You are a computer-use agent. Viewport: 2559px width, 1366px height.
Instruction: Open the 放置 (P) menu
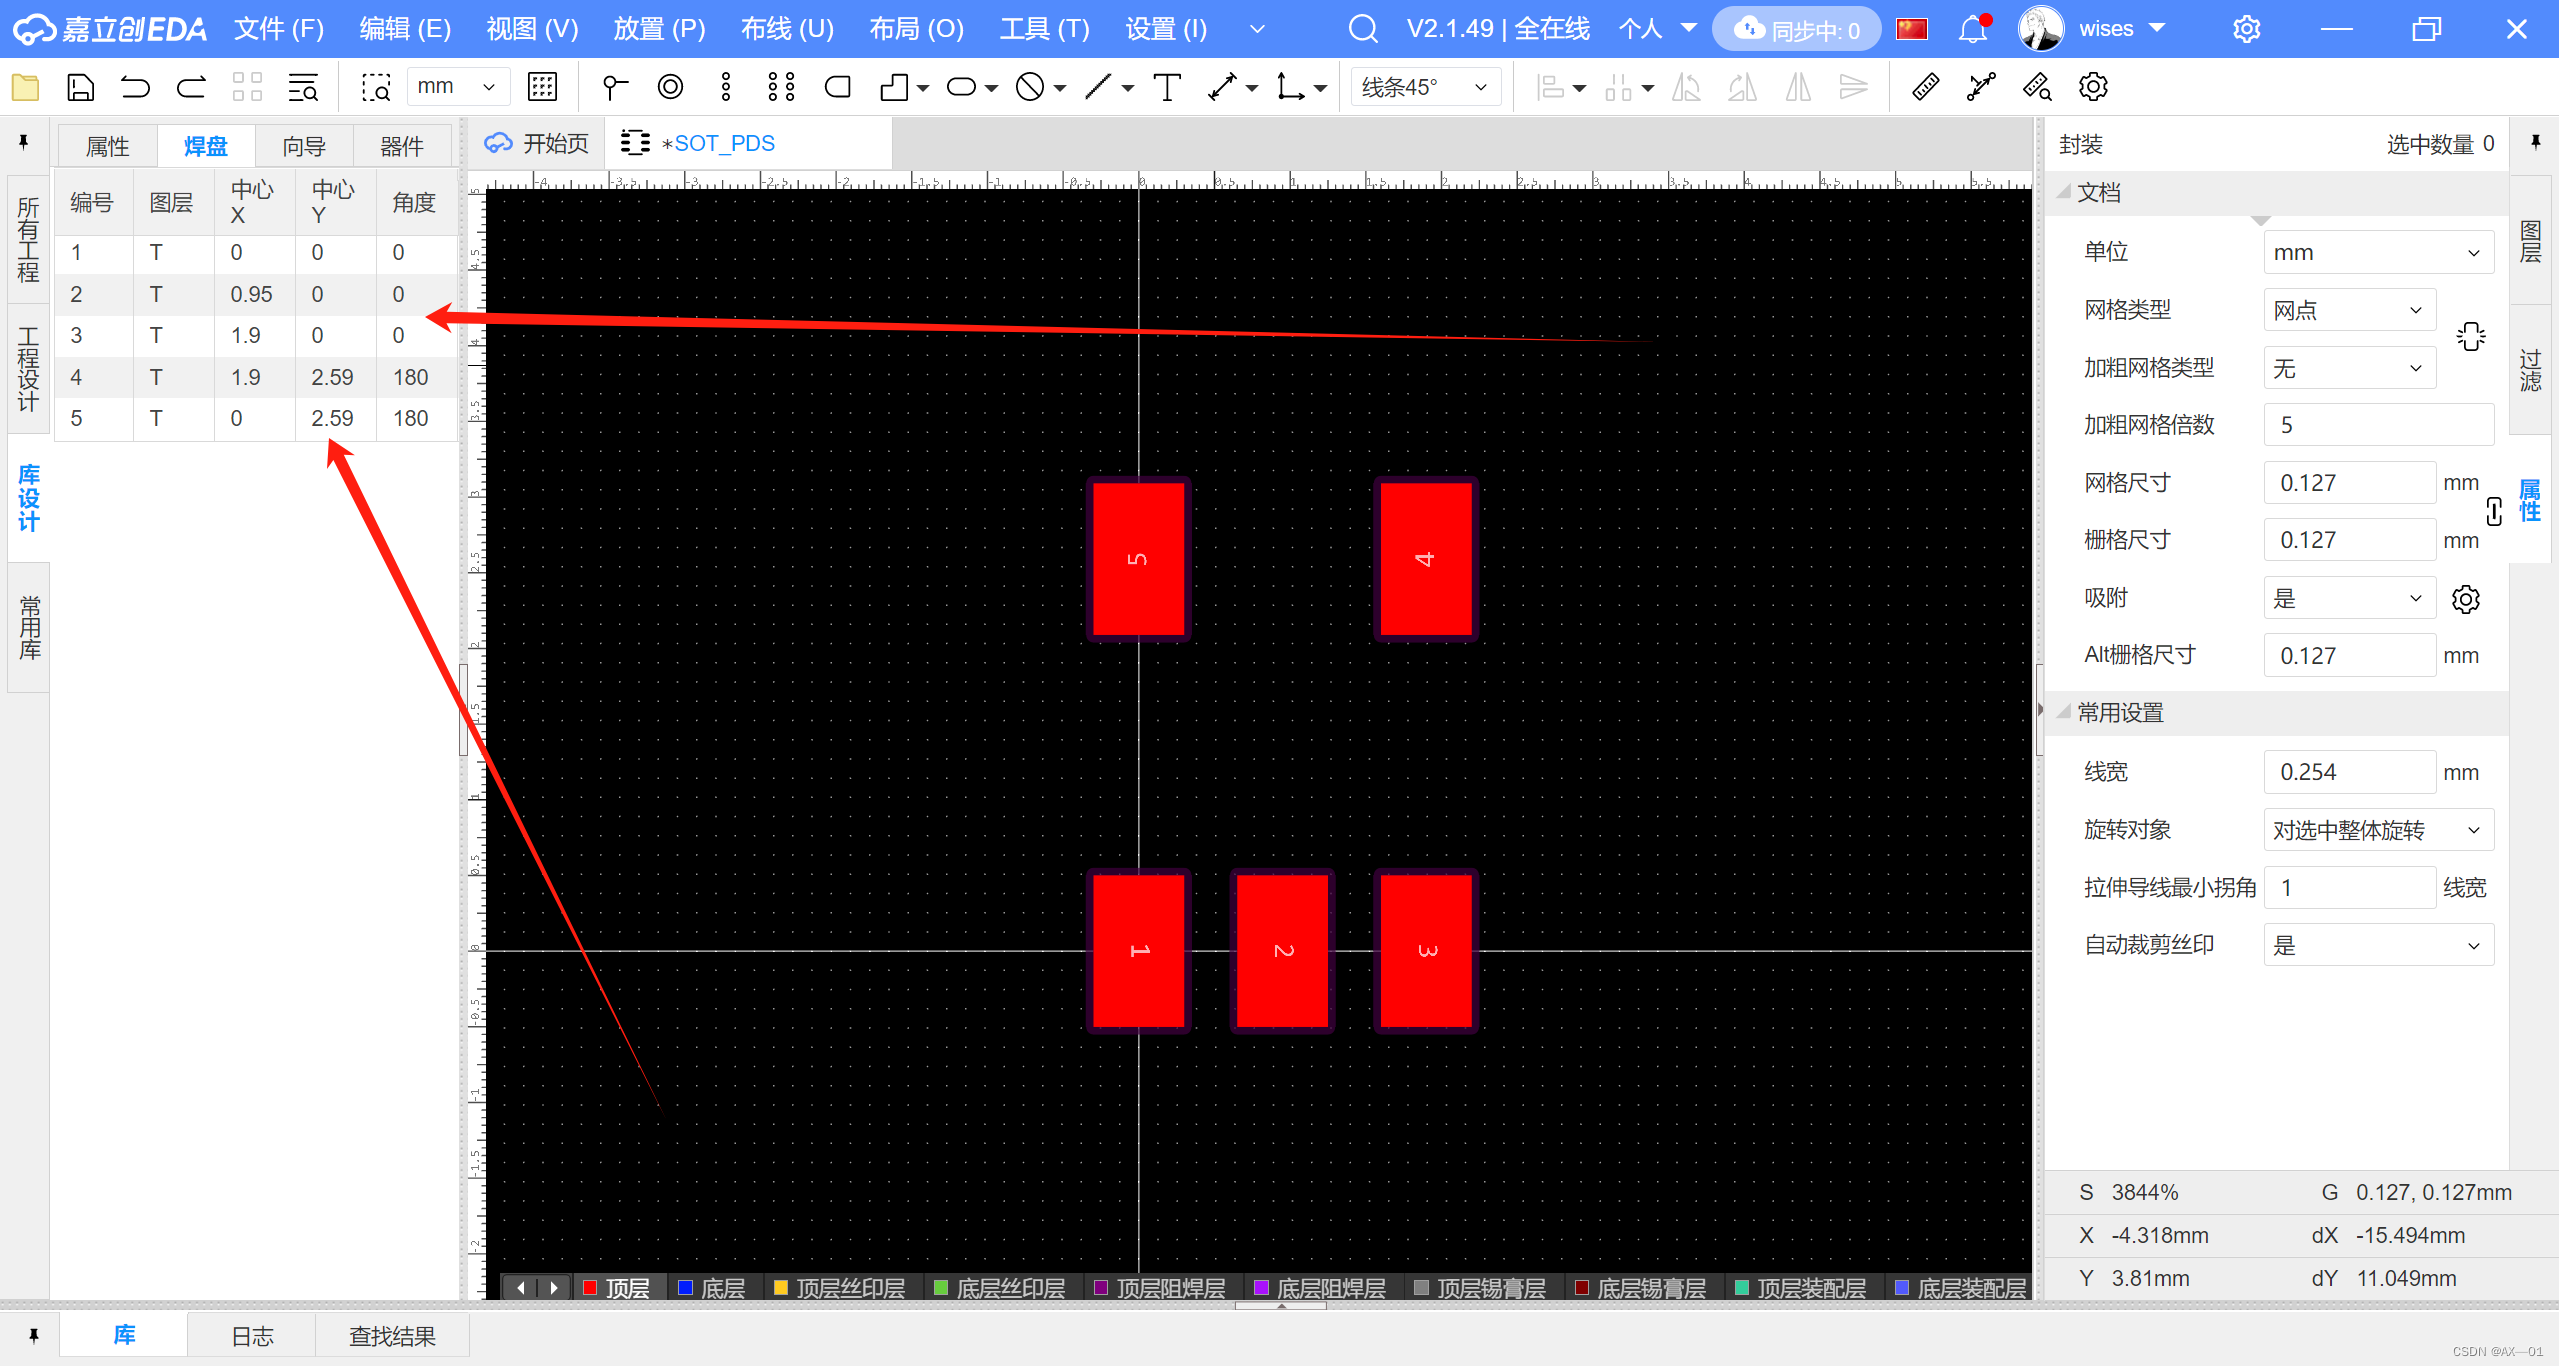pos(658,29)
